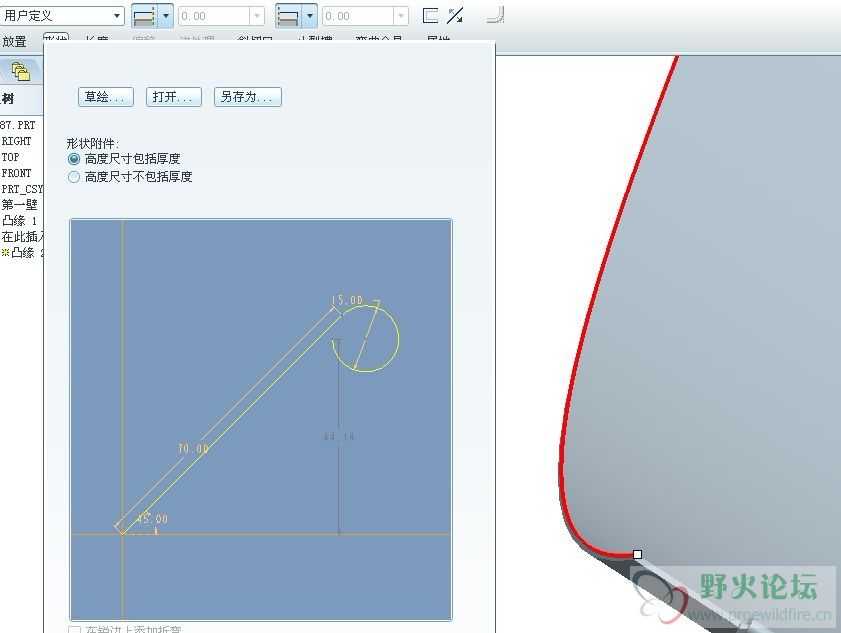
Task: Open the 形状 tab
Action: 56,39
